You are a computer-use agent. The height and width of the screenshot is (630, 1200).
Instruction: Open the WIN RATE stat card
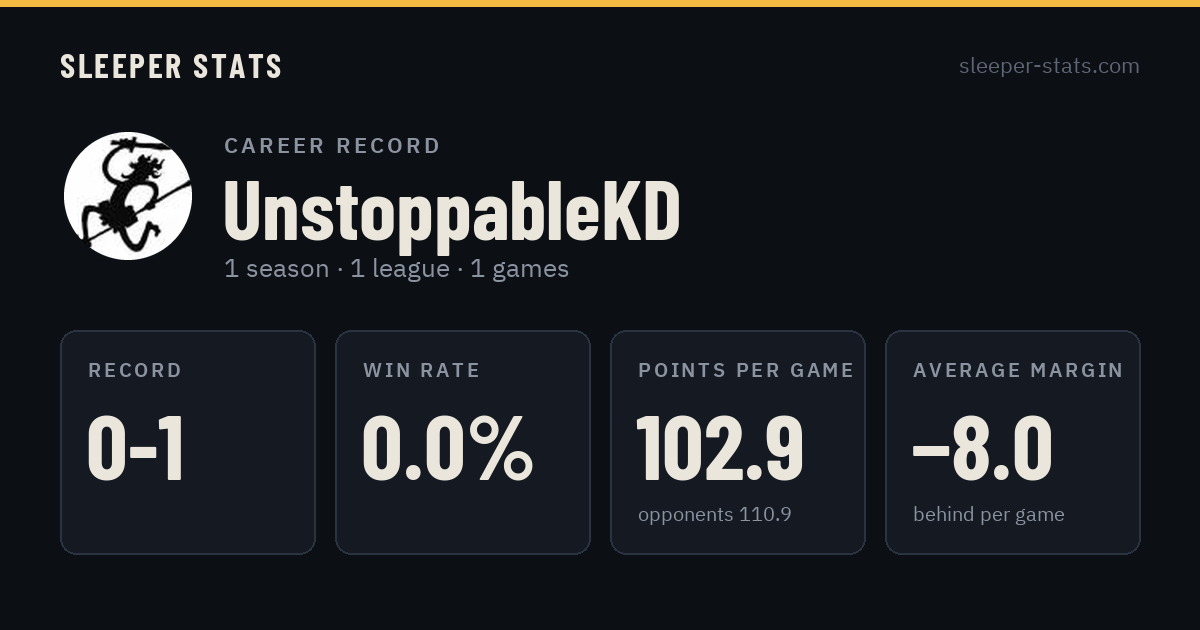(463, 442)
